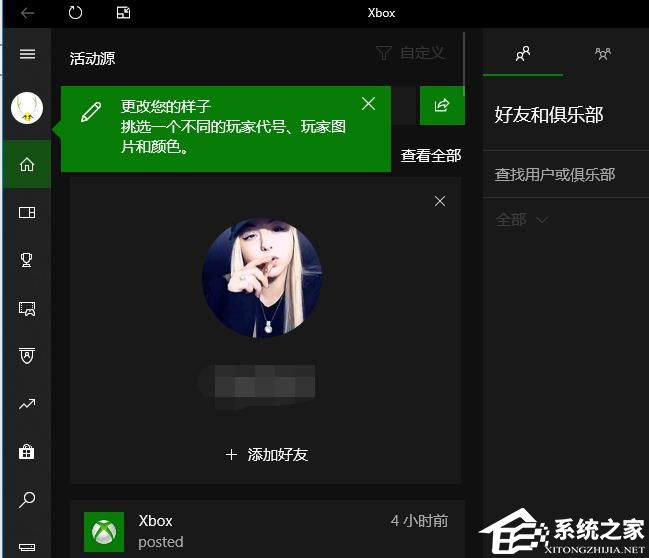Open the Trending arrow icon
649x558 pixels.
[x=27, y=404]
